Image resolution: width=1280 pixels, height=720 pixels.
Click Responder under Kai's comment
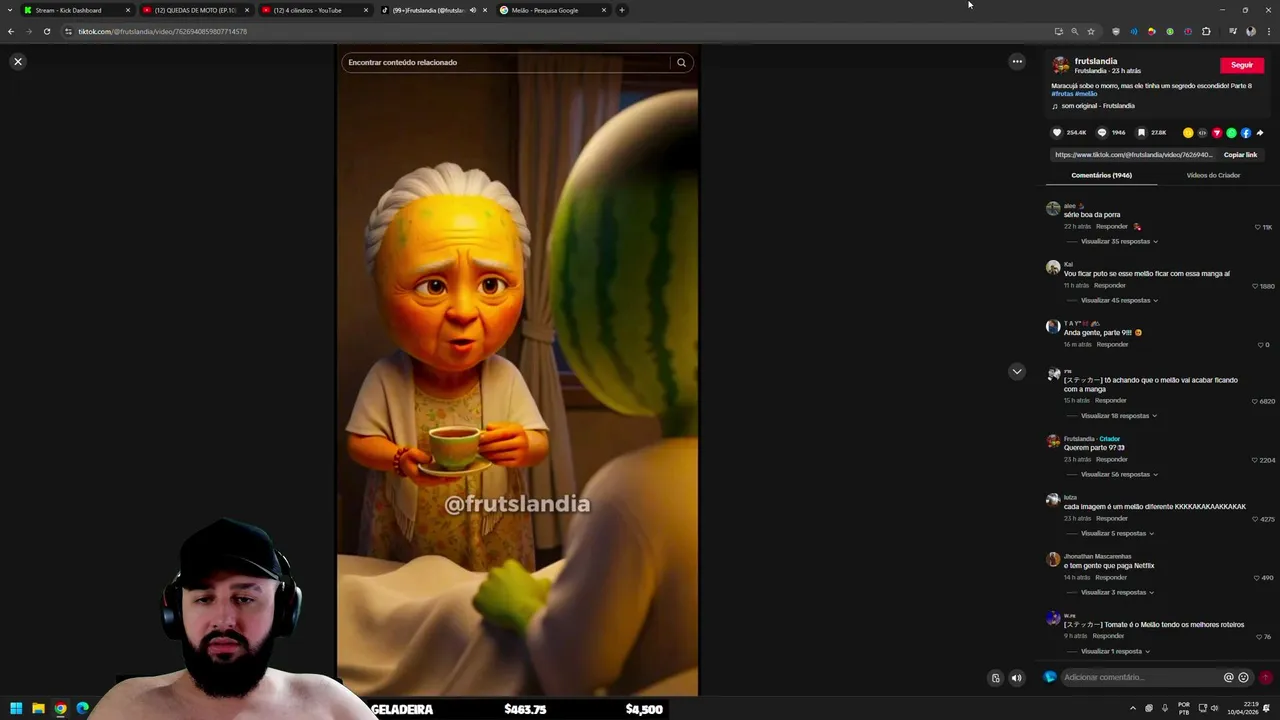pos(1110,286)
